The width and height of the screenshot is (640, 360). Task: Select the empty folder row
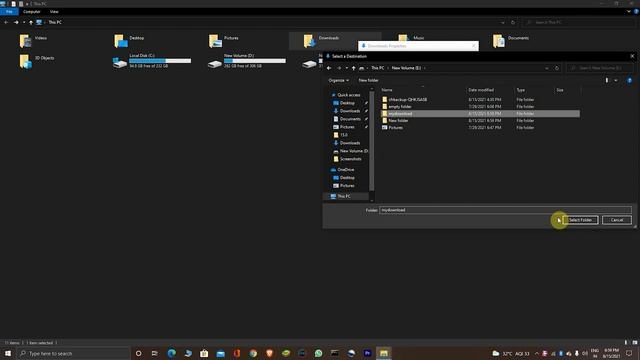[x=480, y=107]
